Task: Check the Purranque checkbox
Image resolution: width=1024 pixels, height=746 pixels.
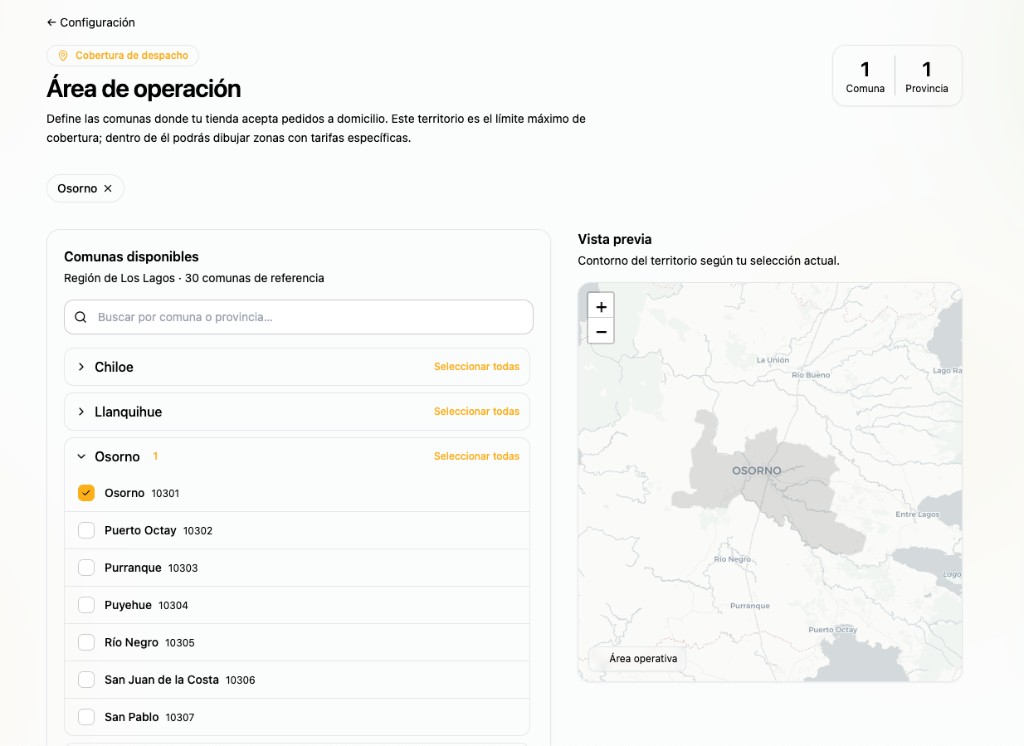Action: click(x=86, y=568)
